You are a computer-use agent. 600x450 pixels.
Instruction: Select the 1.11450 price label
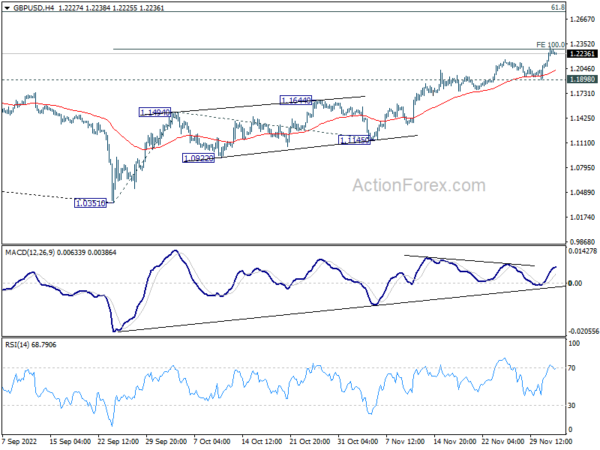(355, 140)
